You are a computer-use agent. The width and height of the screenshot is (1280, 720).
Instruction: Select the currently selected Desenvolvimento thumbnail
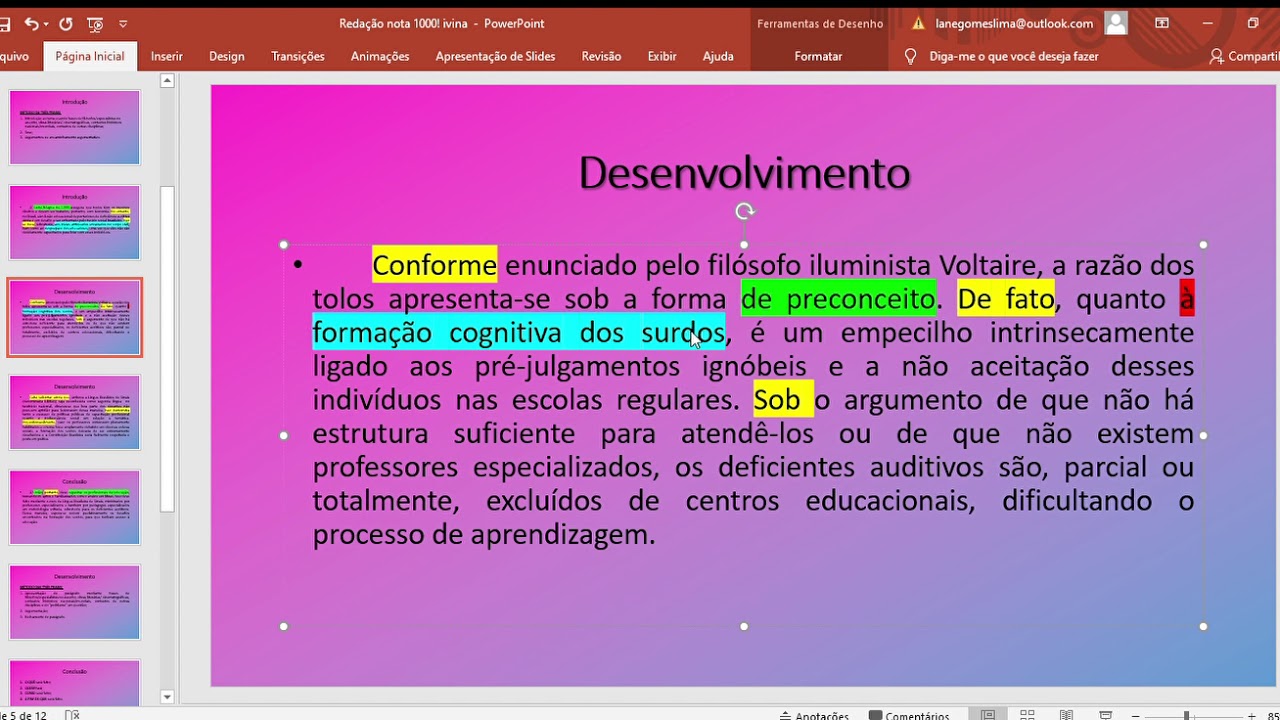[75, 317]
